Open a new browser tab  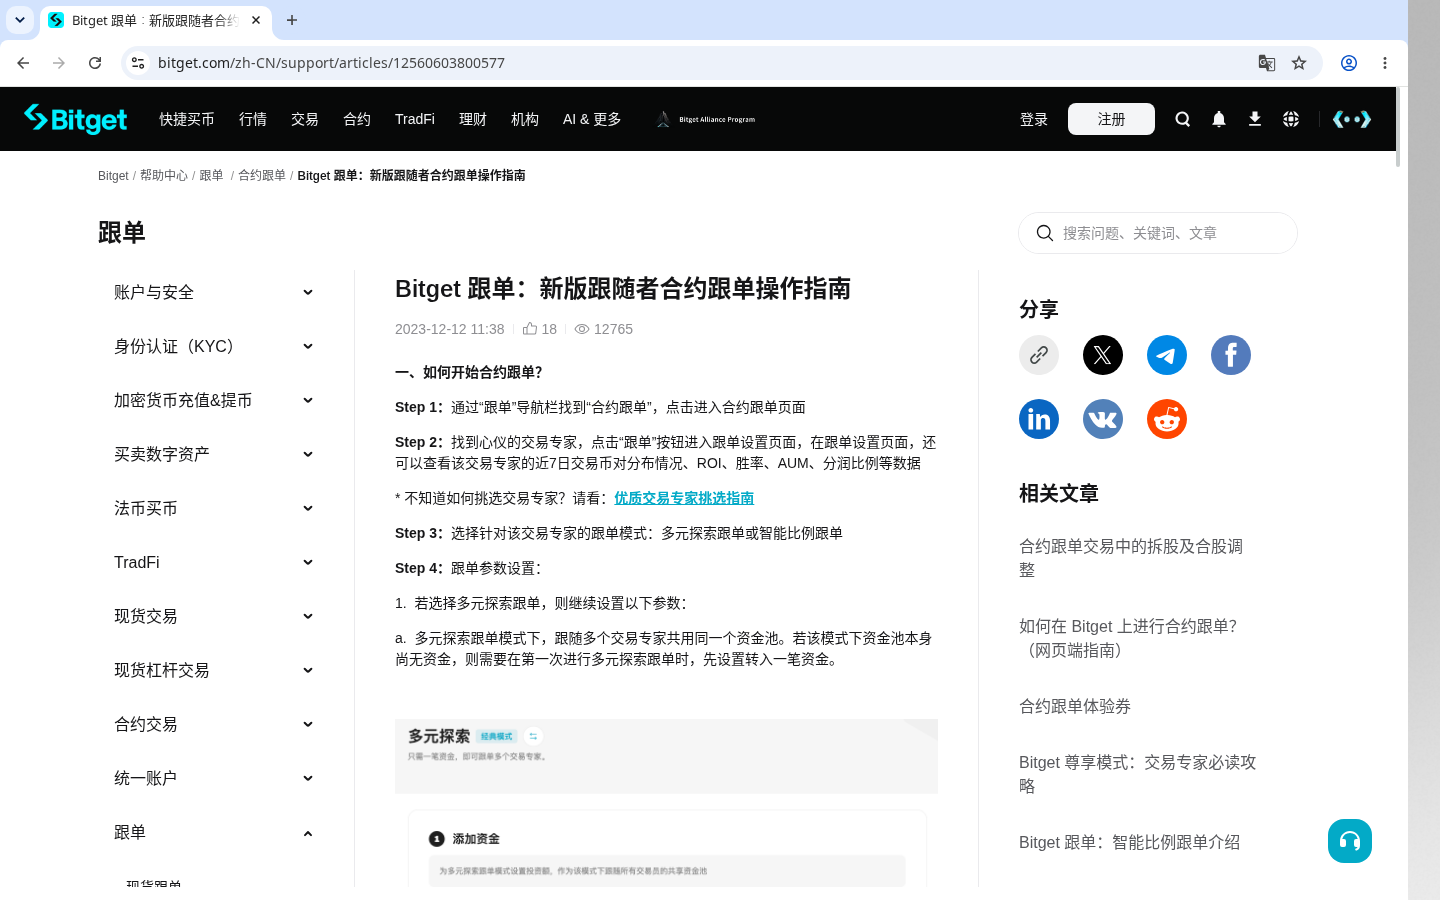[292, 20]
